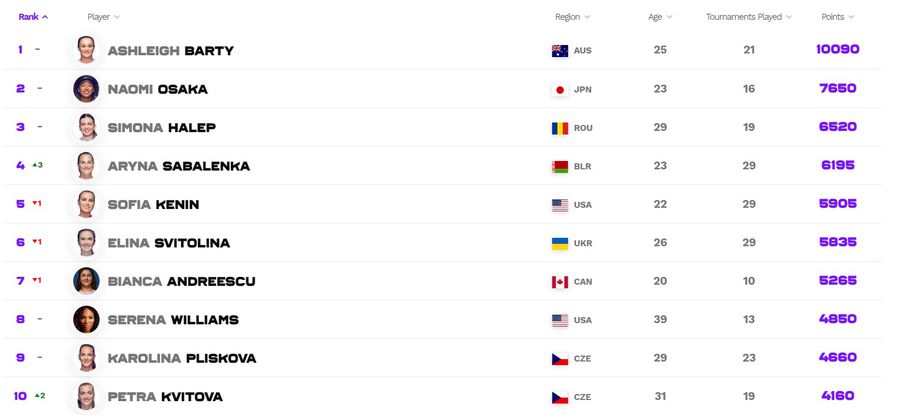
Task: Open Simona Halep's player profile link
Action: [162, 127]
